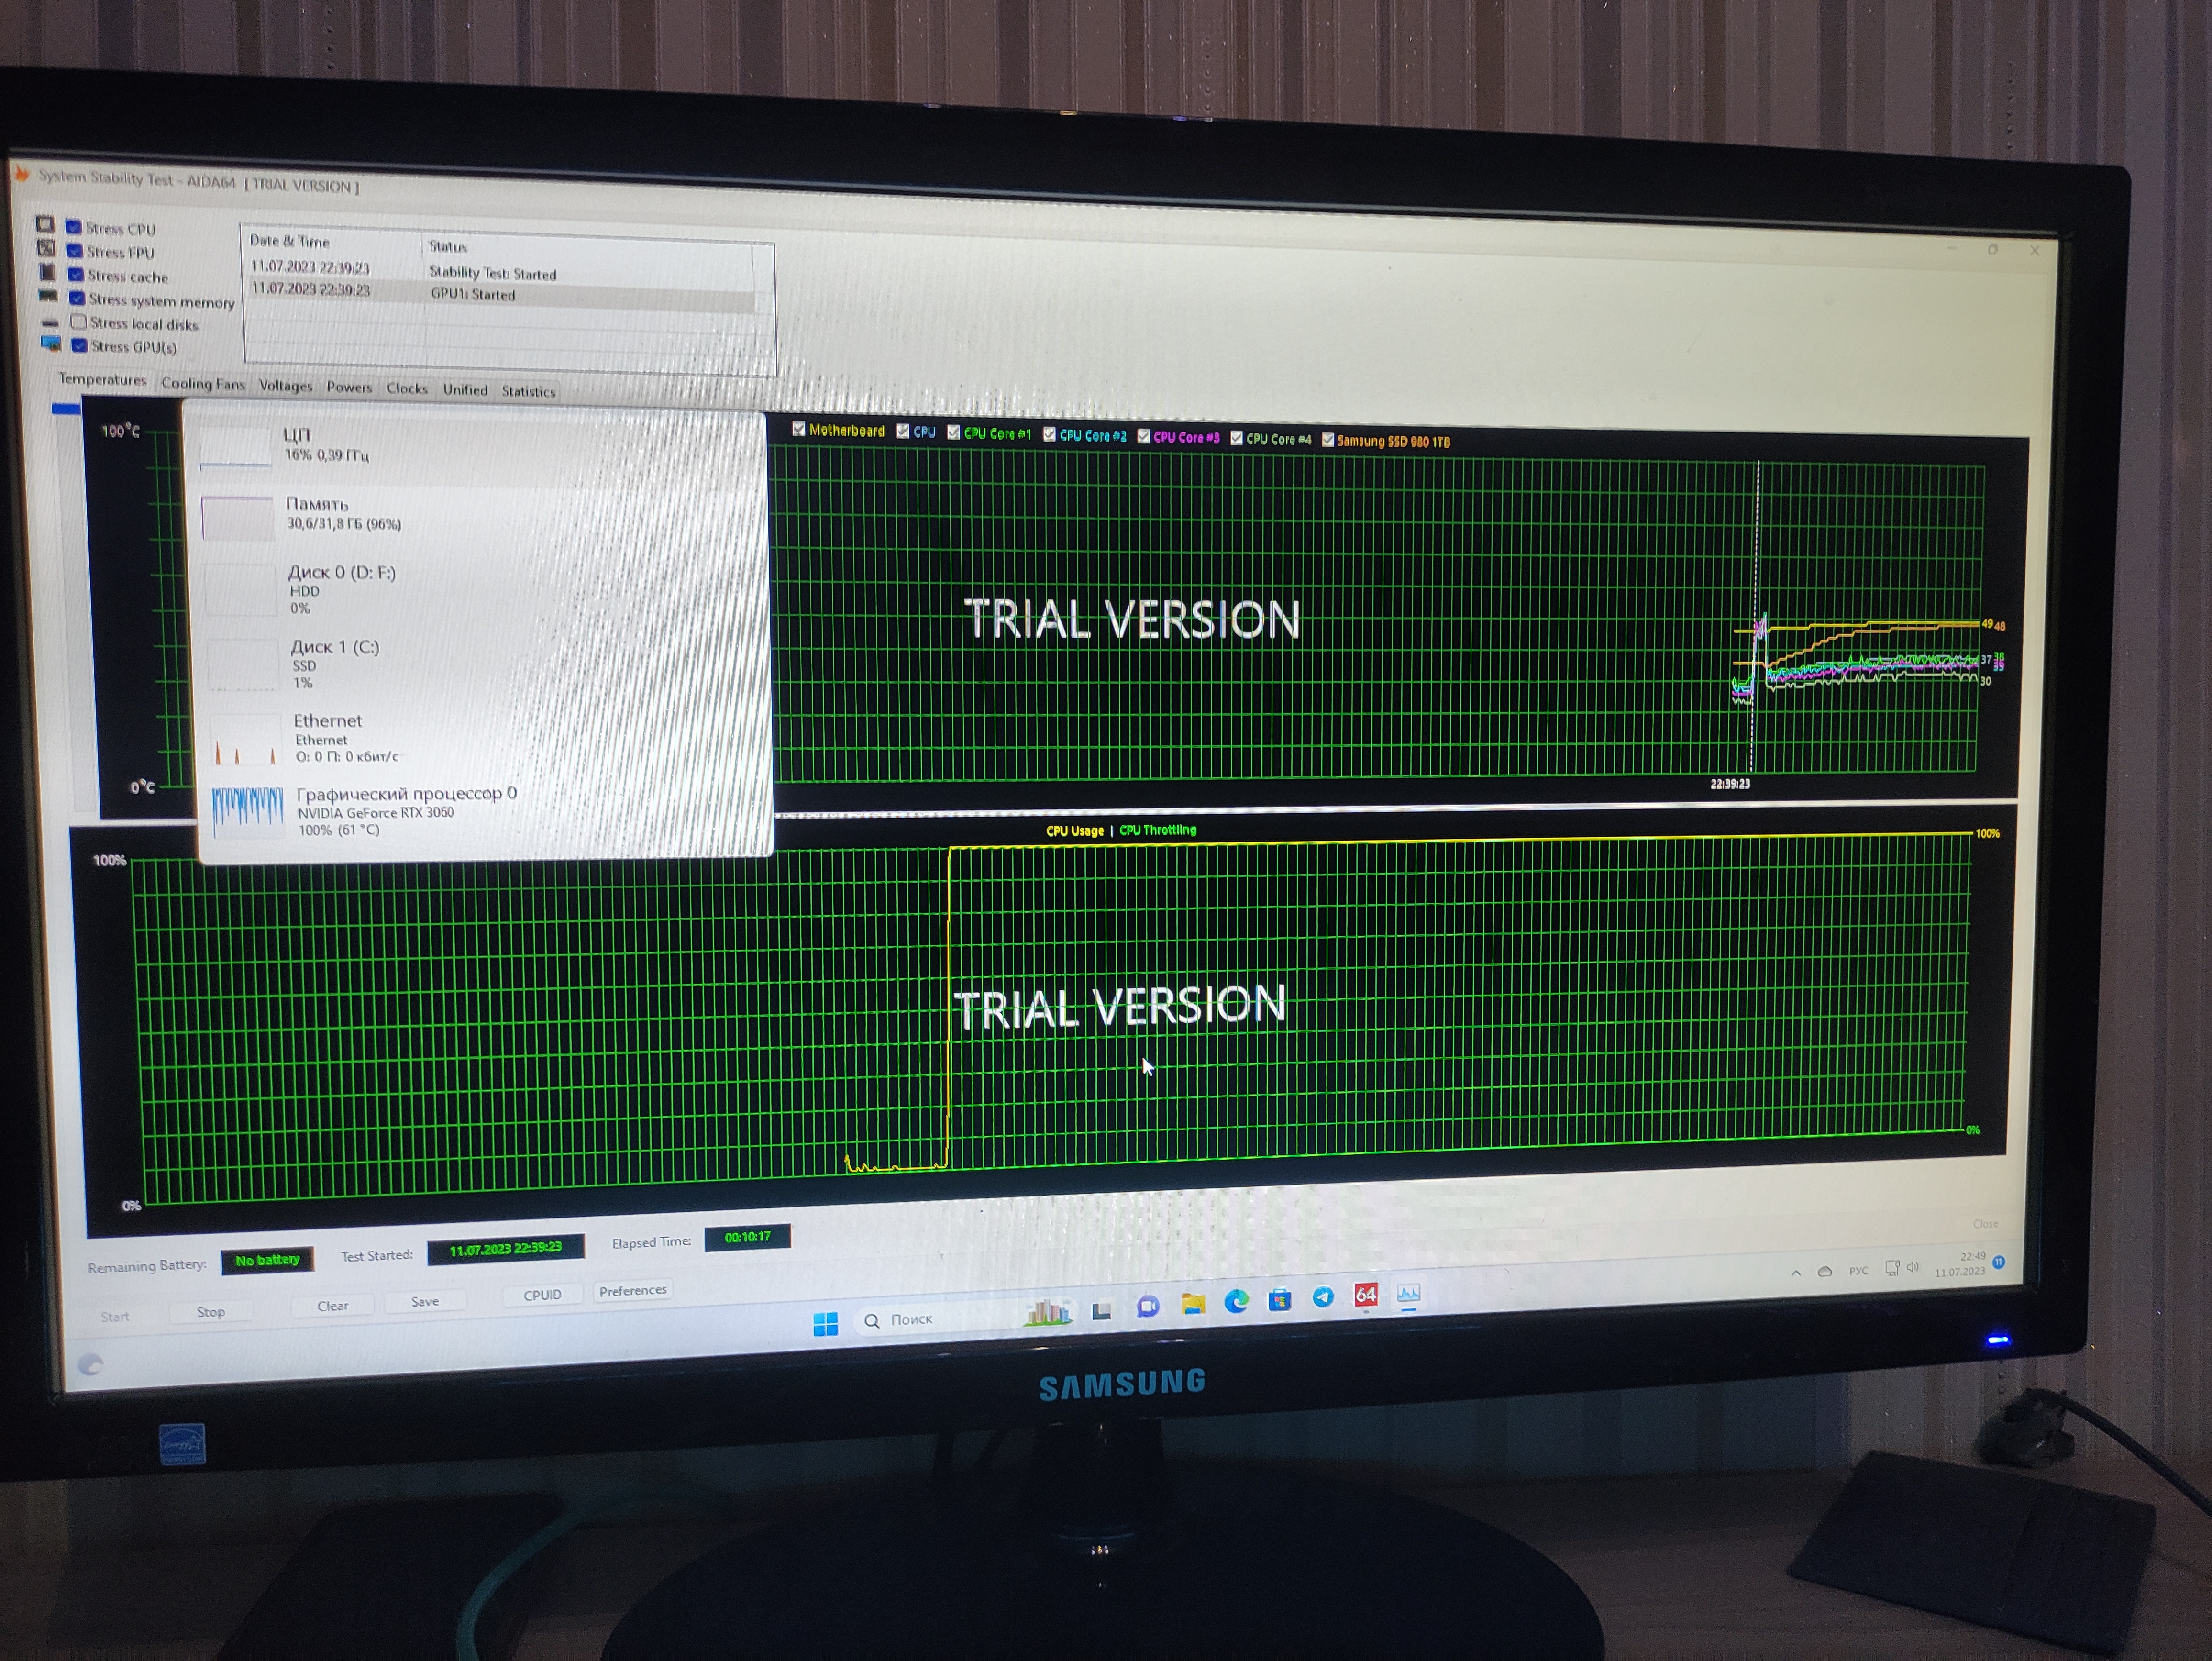Save the stability test results
The width and height of the screenshot is (2212, 1661).
pyautogui.click(x=425, y=1301)
